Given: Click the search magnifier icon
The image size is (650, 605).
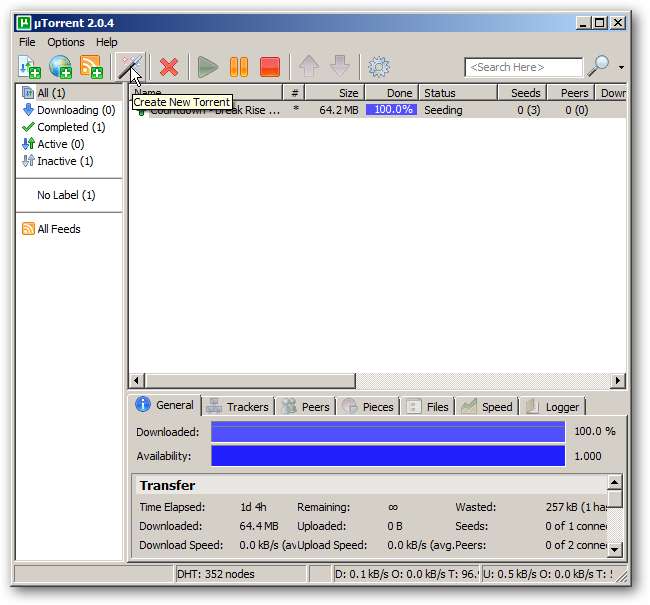Looking at the screenshot, I should 598,67.
